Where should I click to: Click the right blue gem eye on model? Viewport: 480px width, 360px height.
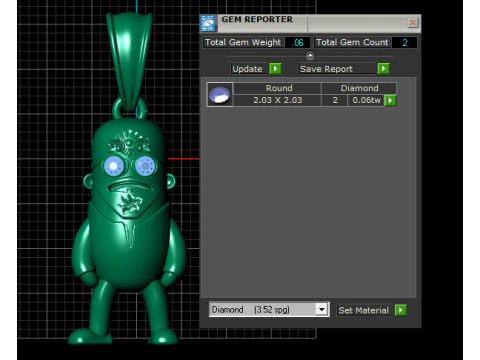[x=145, y=166]
